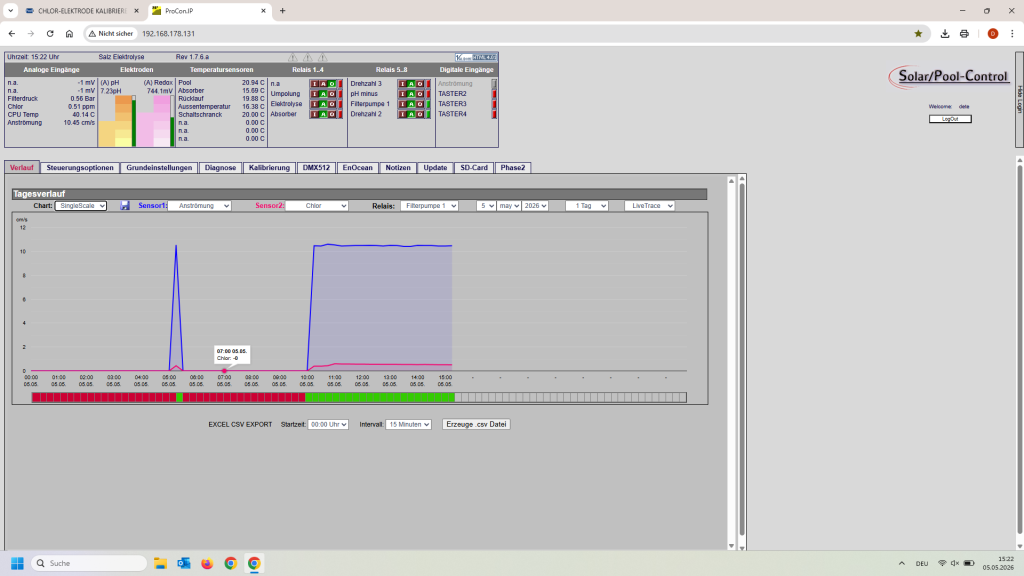Open the Notizen tab
Screen dimensions: 1024x576
(398, 168)
